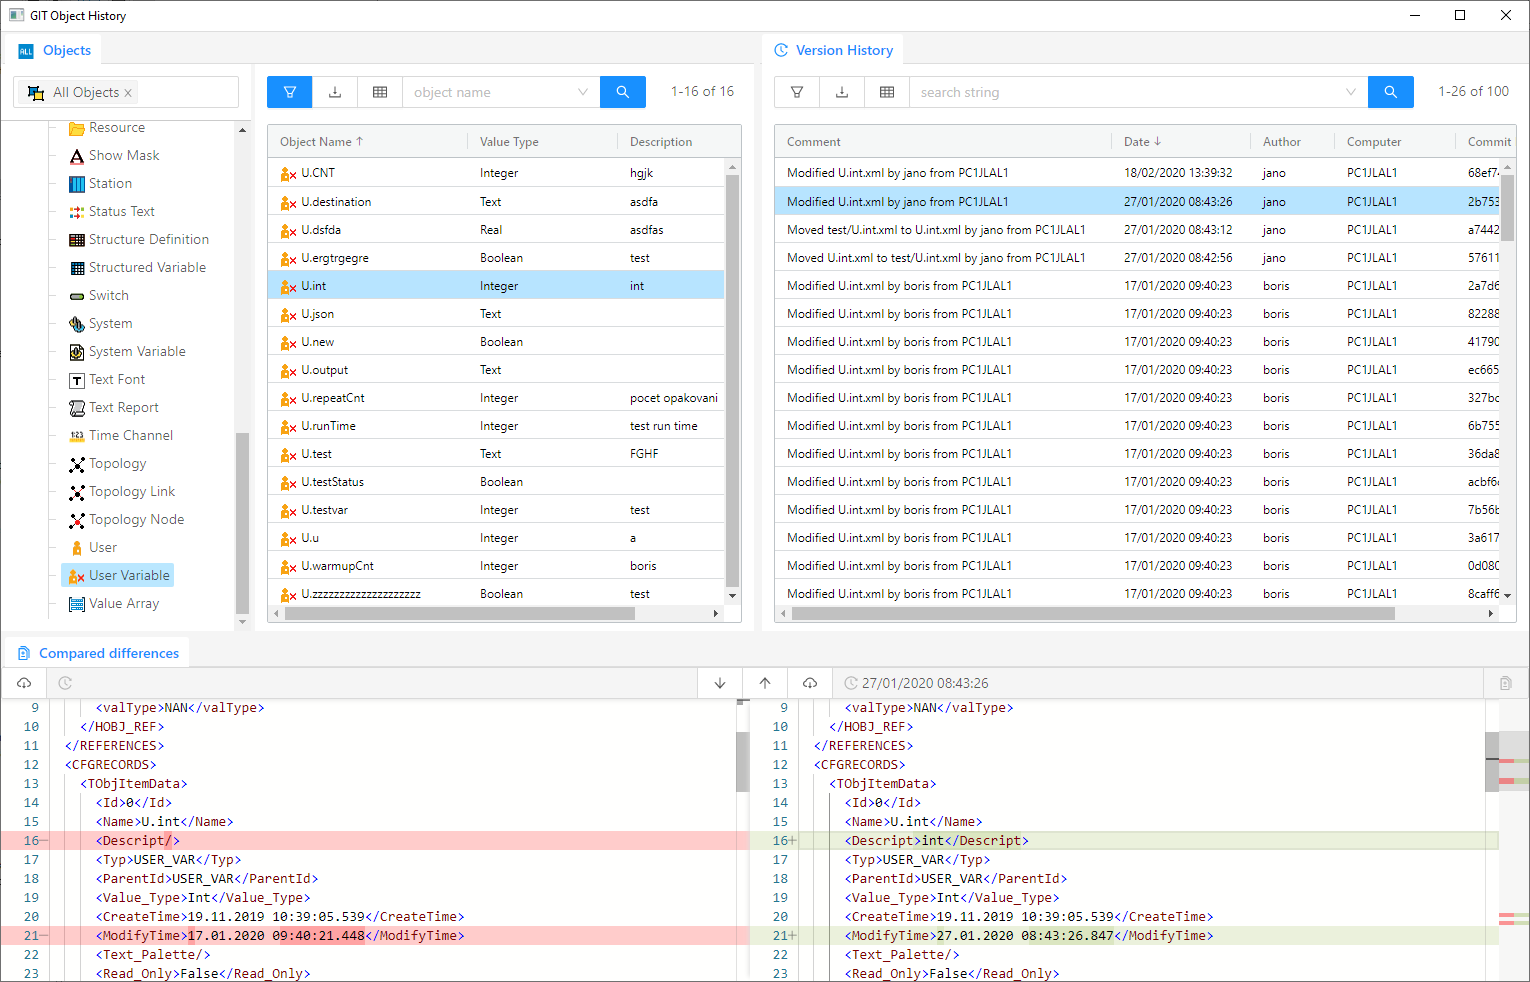1530x982 pixels.
Task: Click the Version History horizontal scrollbar thumb
Action: point(1092,614)
